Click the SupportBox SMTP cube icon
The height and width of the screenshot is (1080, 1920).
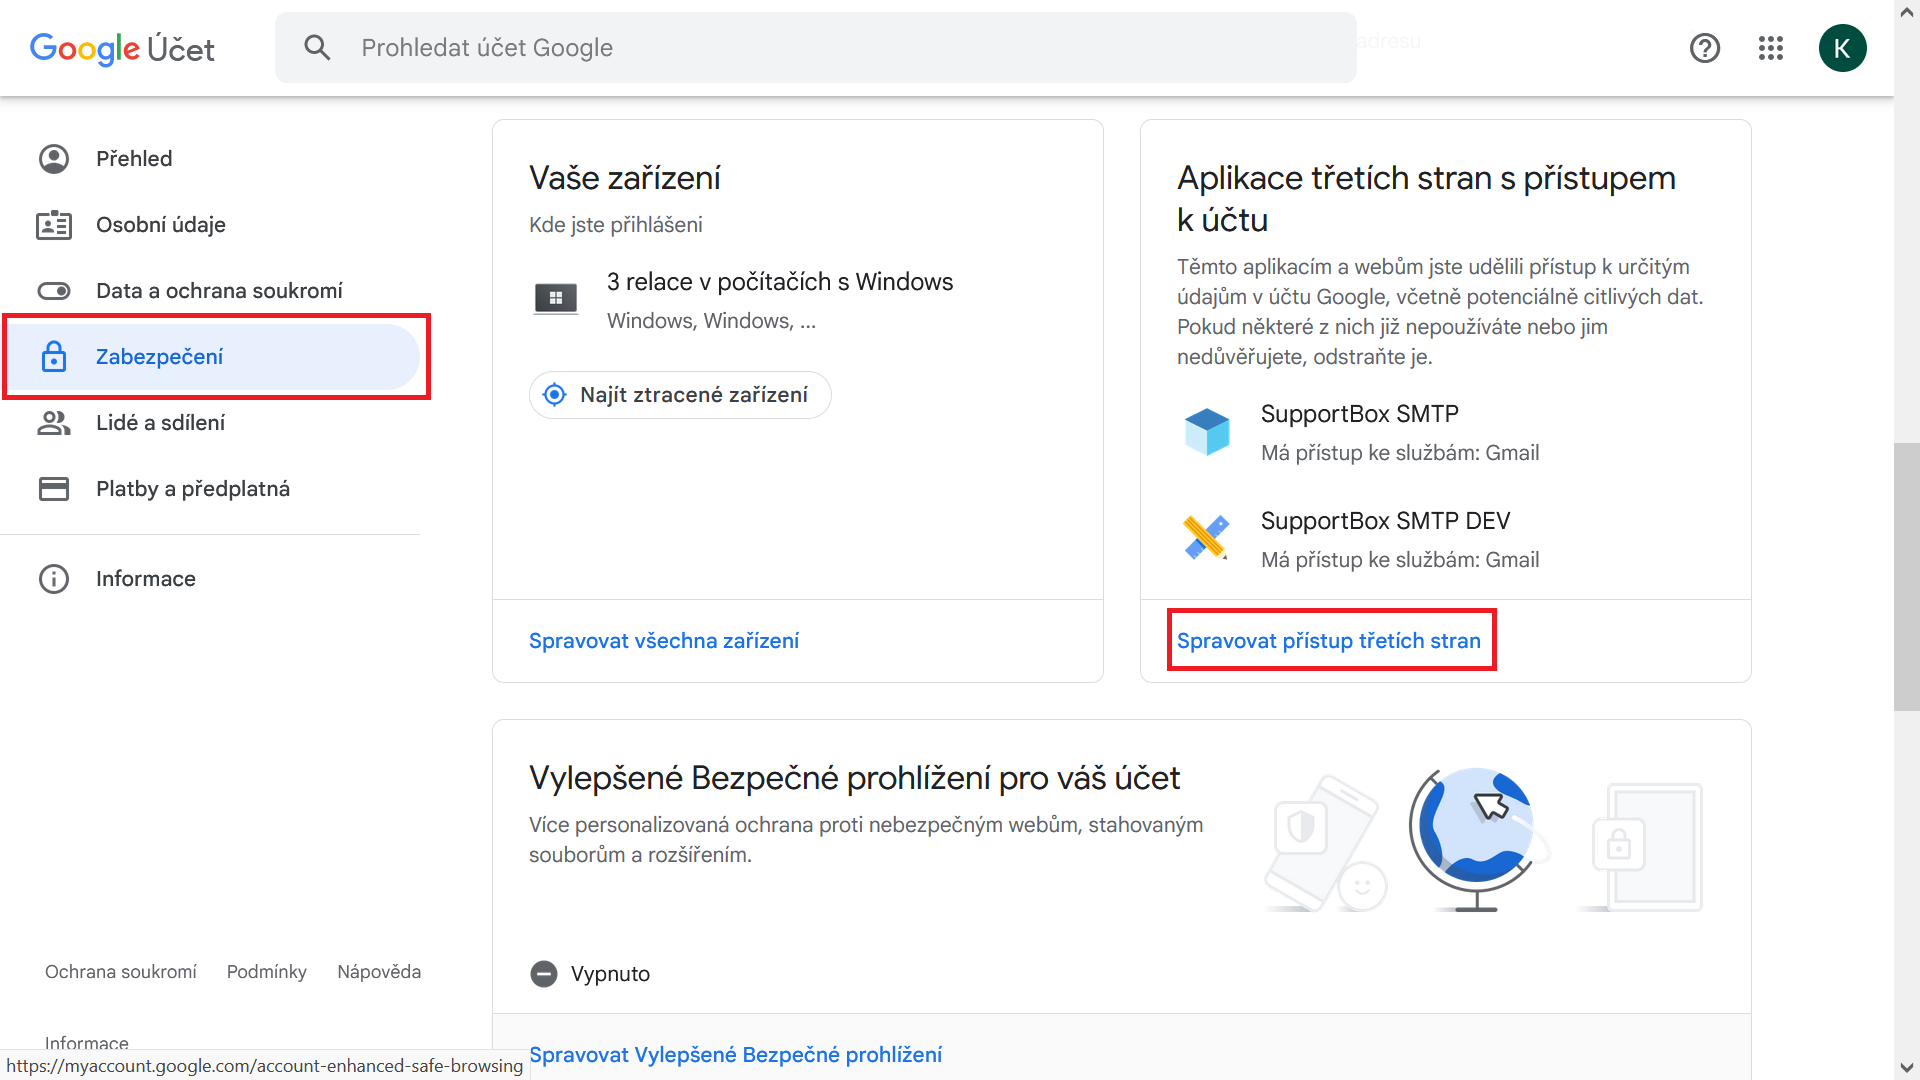[x=1207, y=432]
